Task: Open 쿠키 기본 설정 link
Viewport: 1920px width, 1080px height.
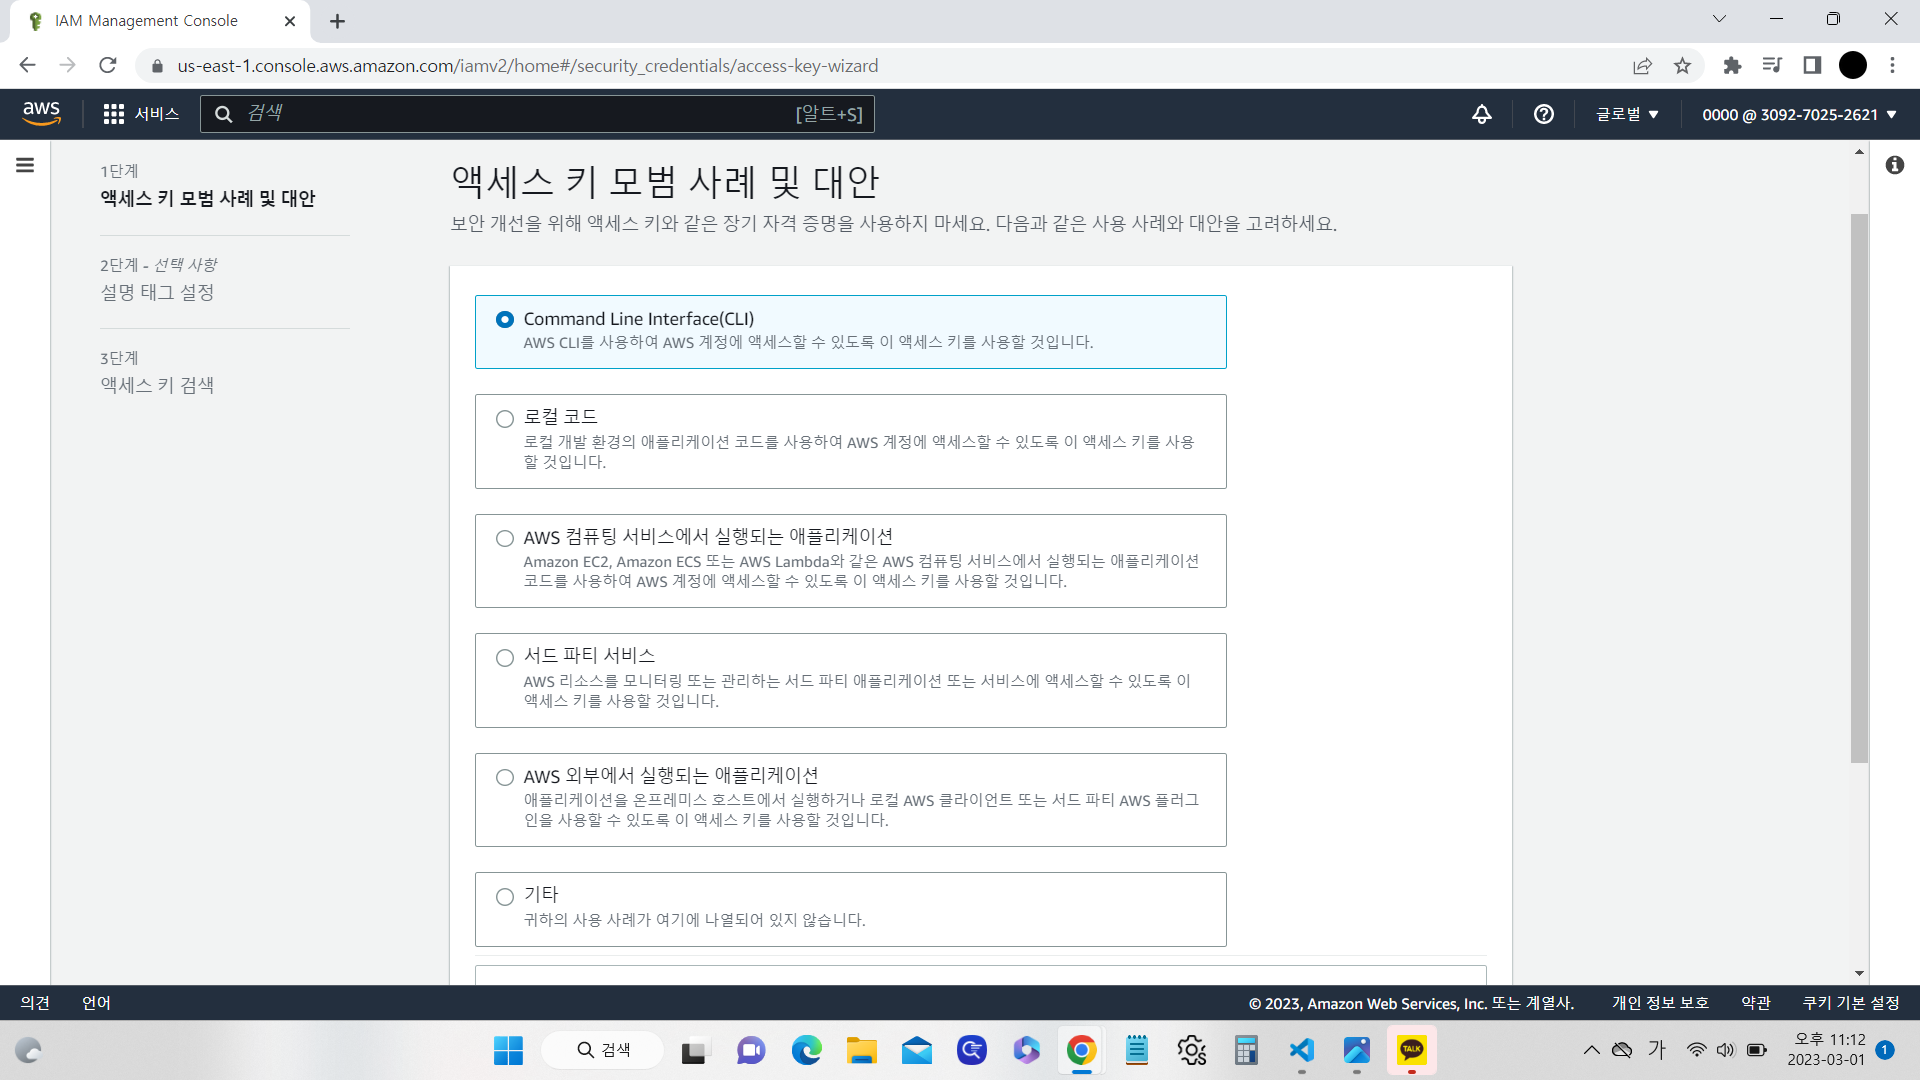Action: pos(1851,1003)
